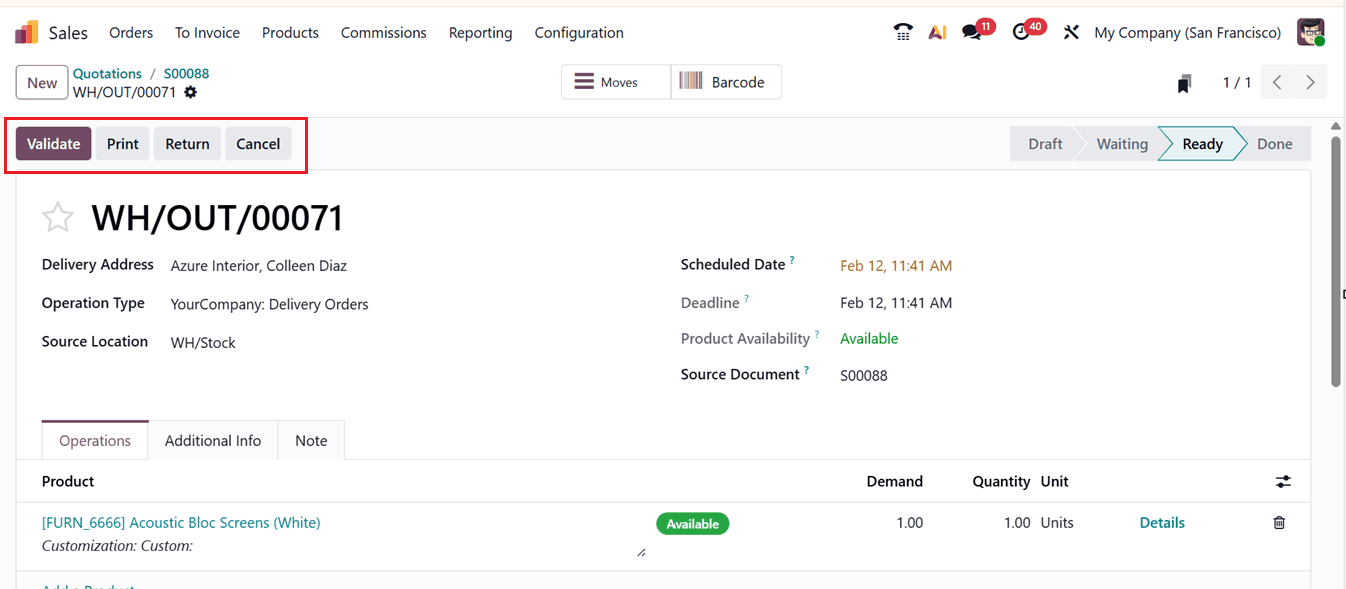Image resolution: width=1346 pixels, height=589 pixels.
Task: Open the Discuss messages icon with 11 notifications
Action: [x=972, y=31]
